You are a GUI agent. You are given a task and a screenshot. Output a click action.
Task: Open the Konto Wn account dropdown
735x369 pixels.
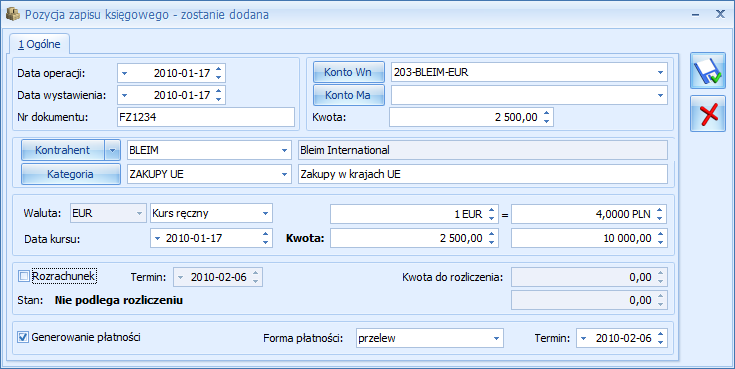(660, 73)
